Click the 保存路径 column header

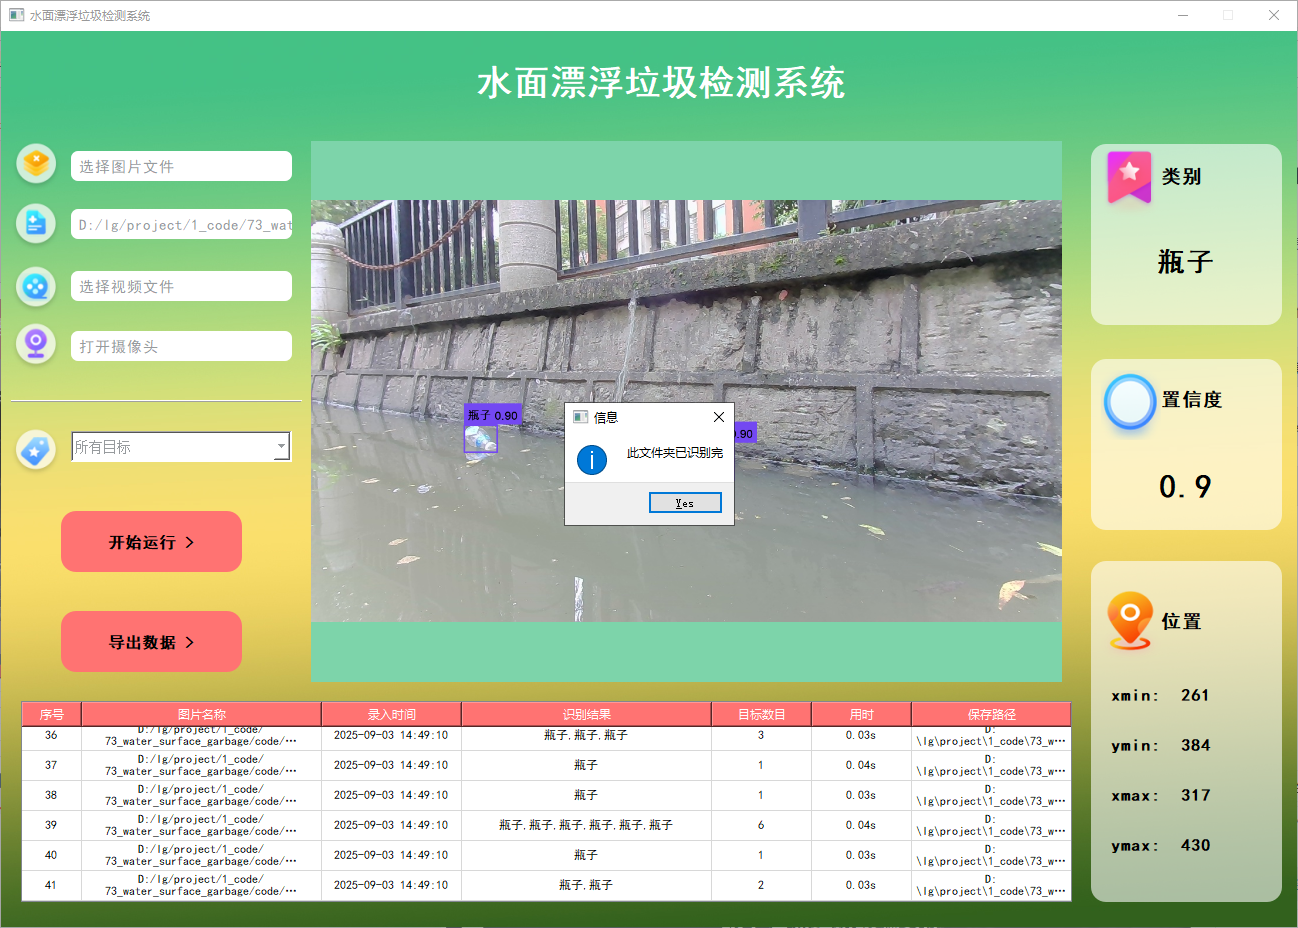[991, 714]
